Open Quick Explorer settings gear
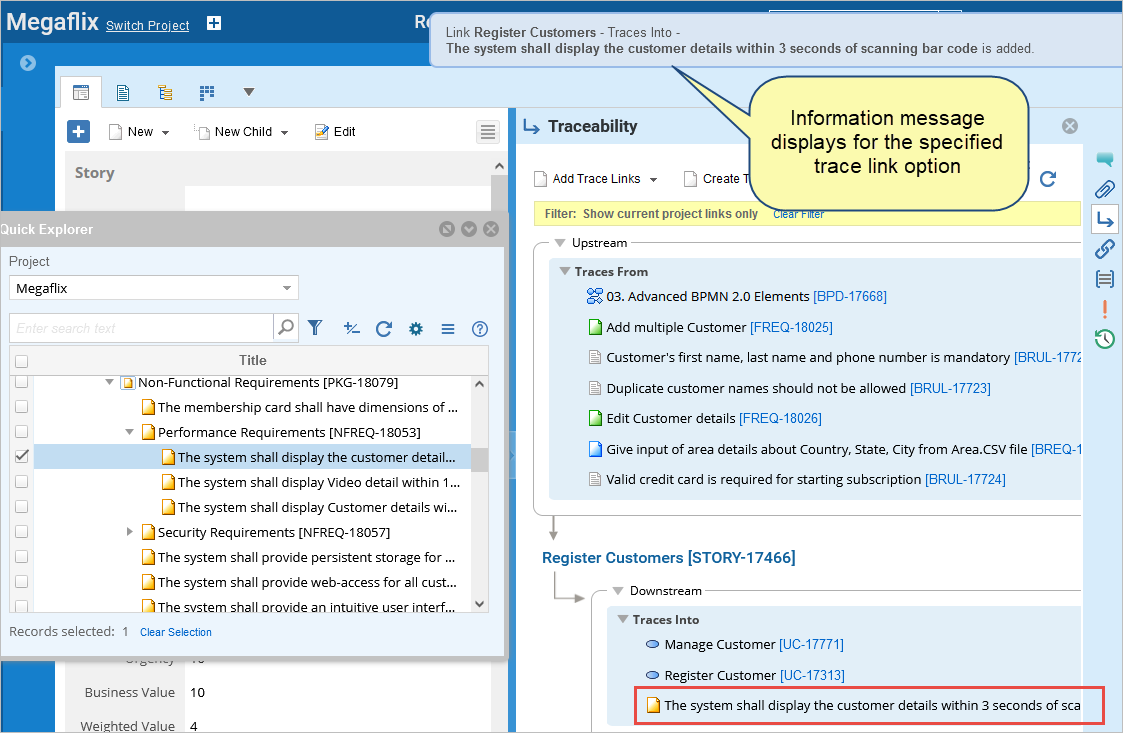1123x733 pixels. (x=415, y=329)
